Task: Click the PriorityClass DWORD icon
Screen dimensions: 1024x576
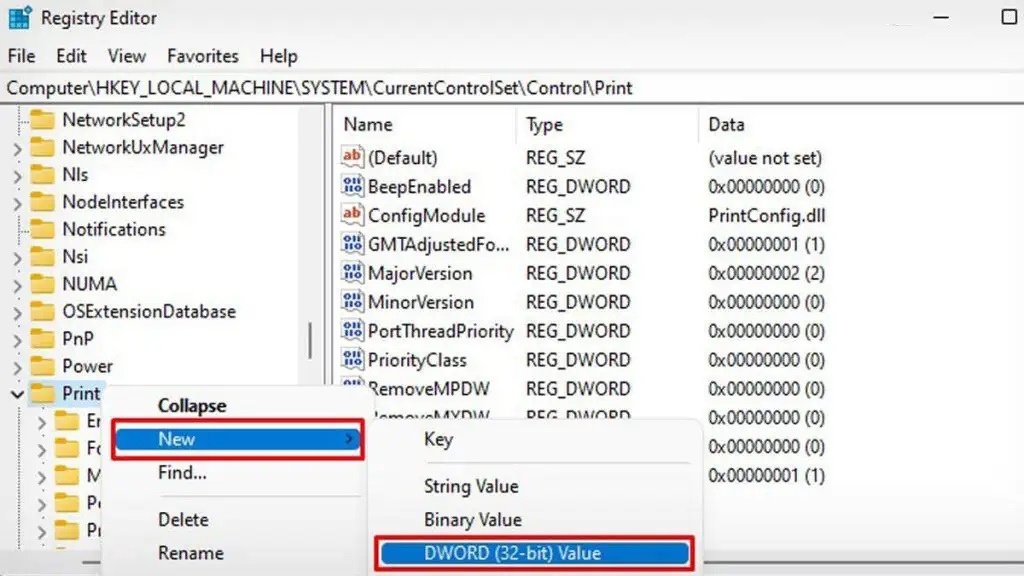Action: click(x=352, y=359)
